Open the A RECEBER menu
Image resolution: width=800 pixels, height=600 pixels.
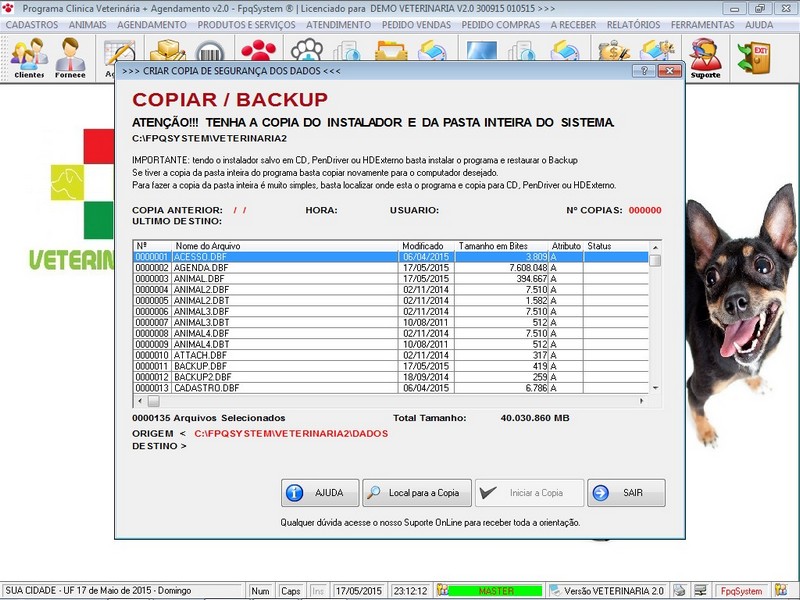tap(573, 24)
